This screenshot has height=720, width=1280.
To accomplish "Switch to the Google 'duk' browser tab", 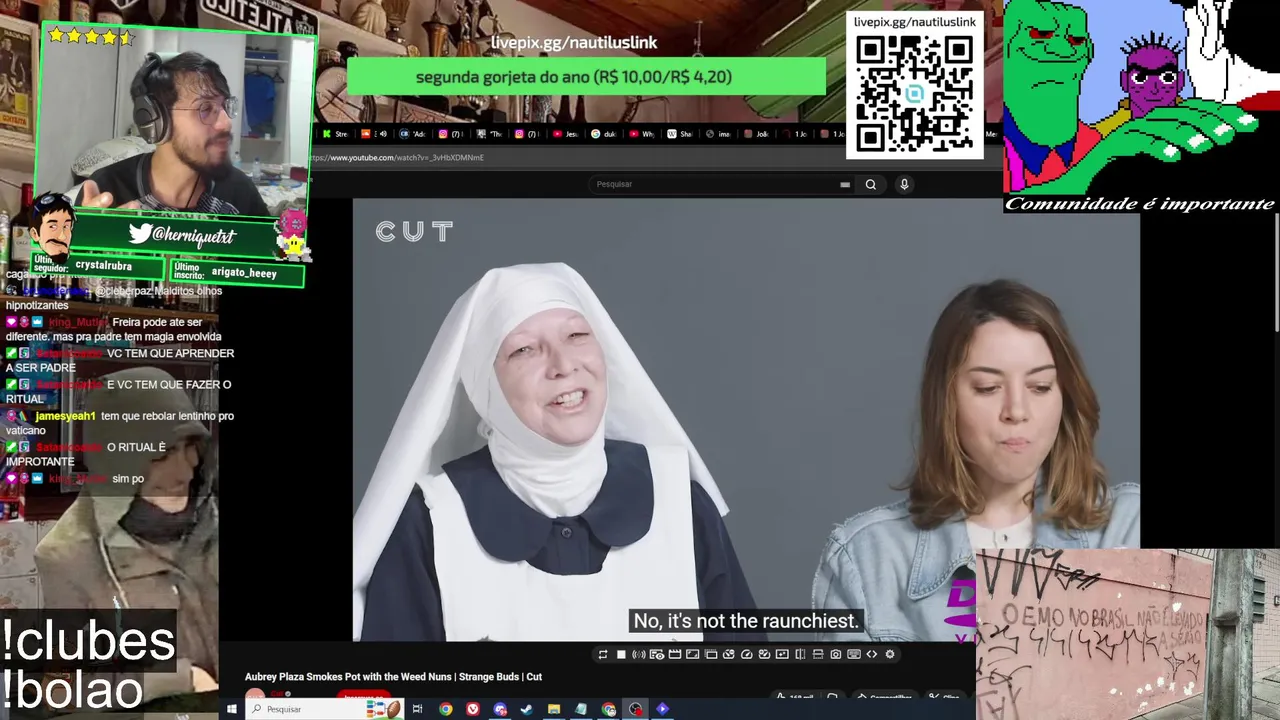I will 603,134.
